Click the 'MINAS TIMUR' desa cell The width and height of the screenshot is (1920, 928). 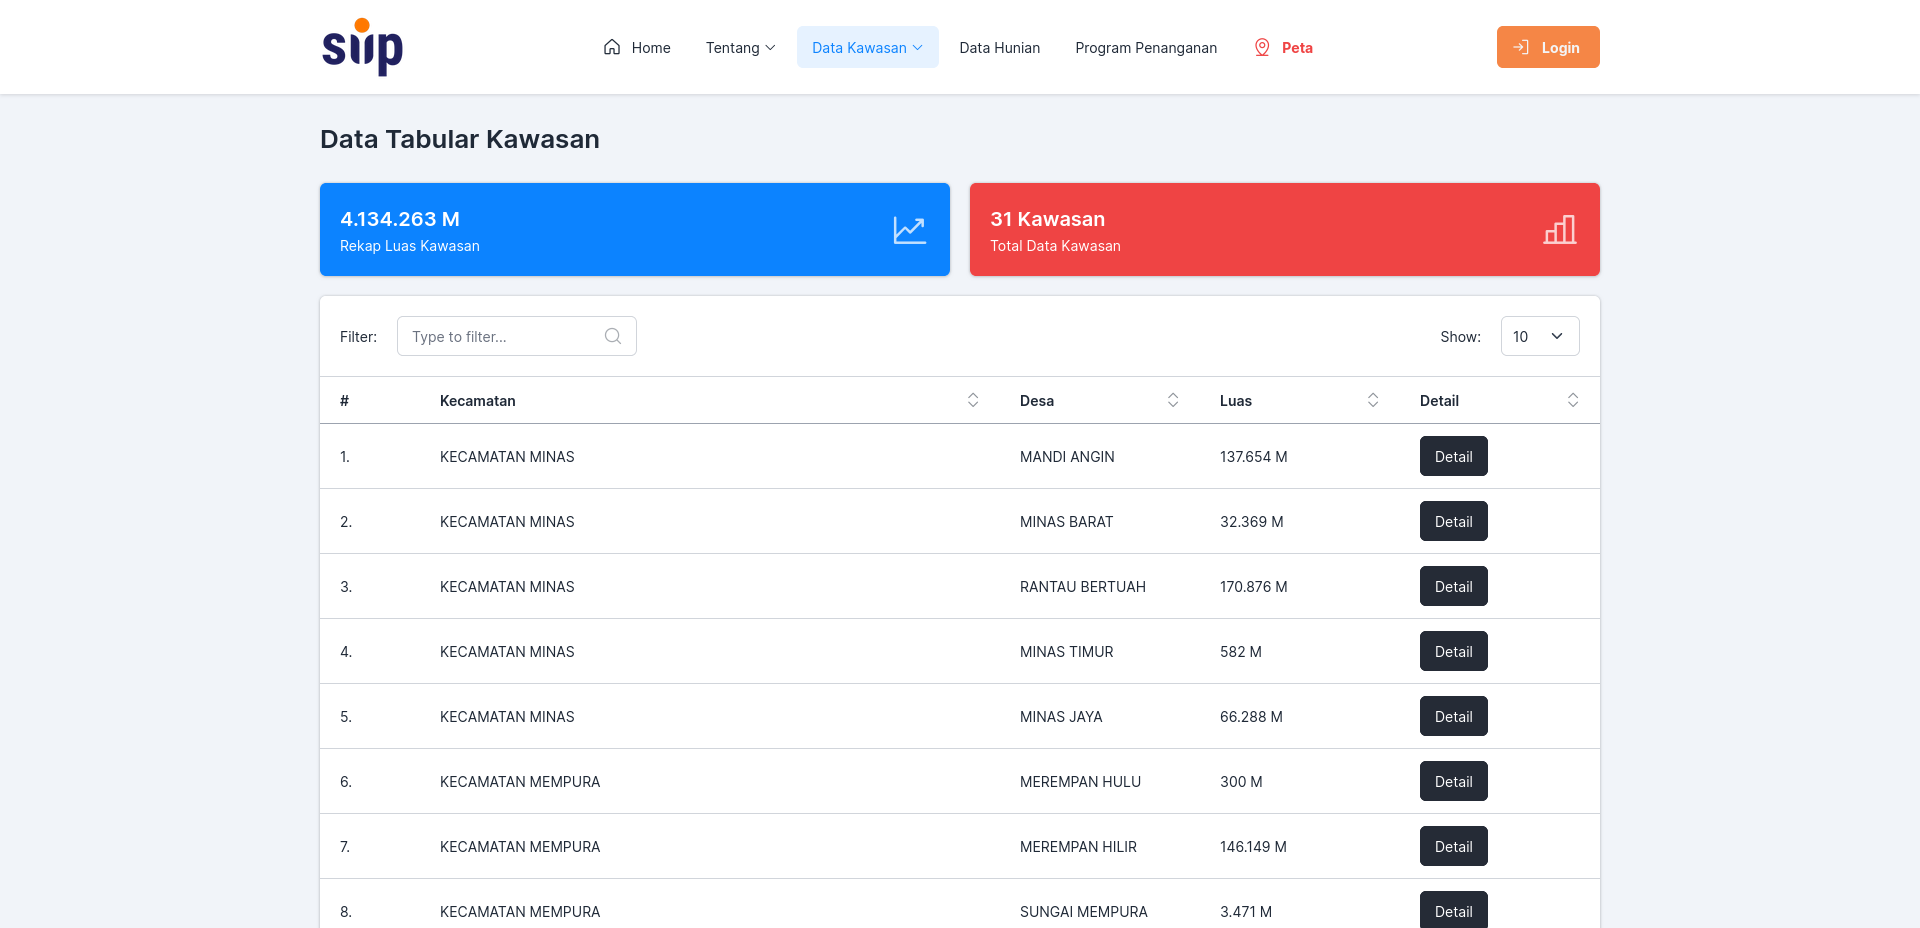(x=1066, y=652)
